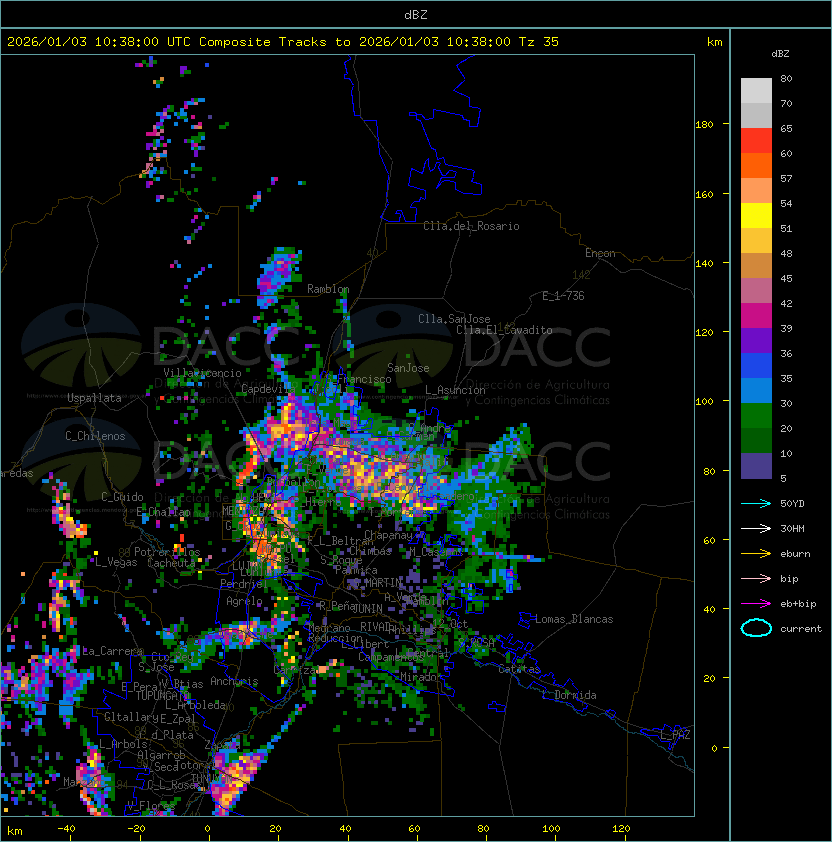Click the bip pink arrow legend icon

[x=756, y=578]
